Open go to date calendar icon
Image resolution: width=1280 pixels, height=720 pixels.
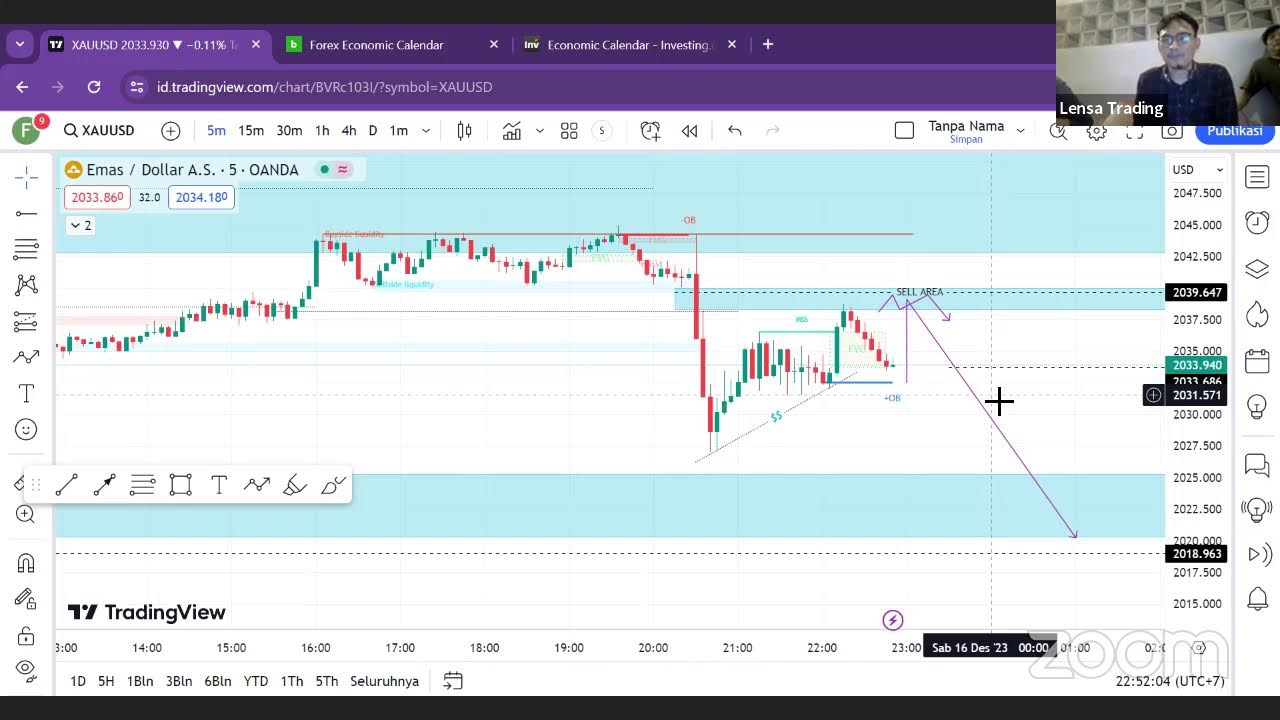[x=453, y=681]
